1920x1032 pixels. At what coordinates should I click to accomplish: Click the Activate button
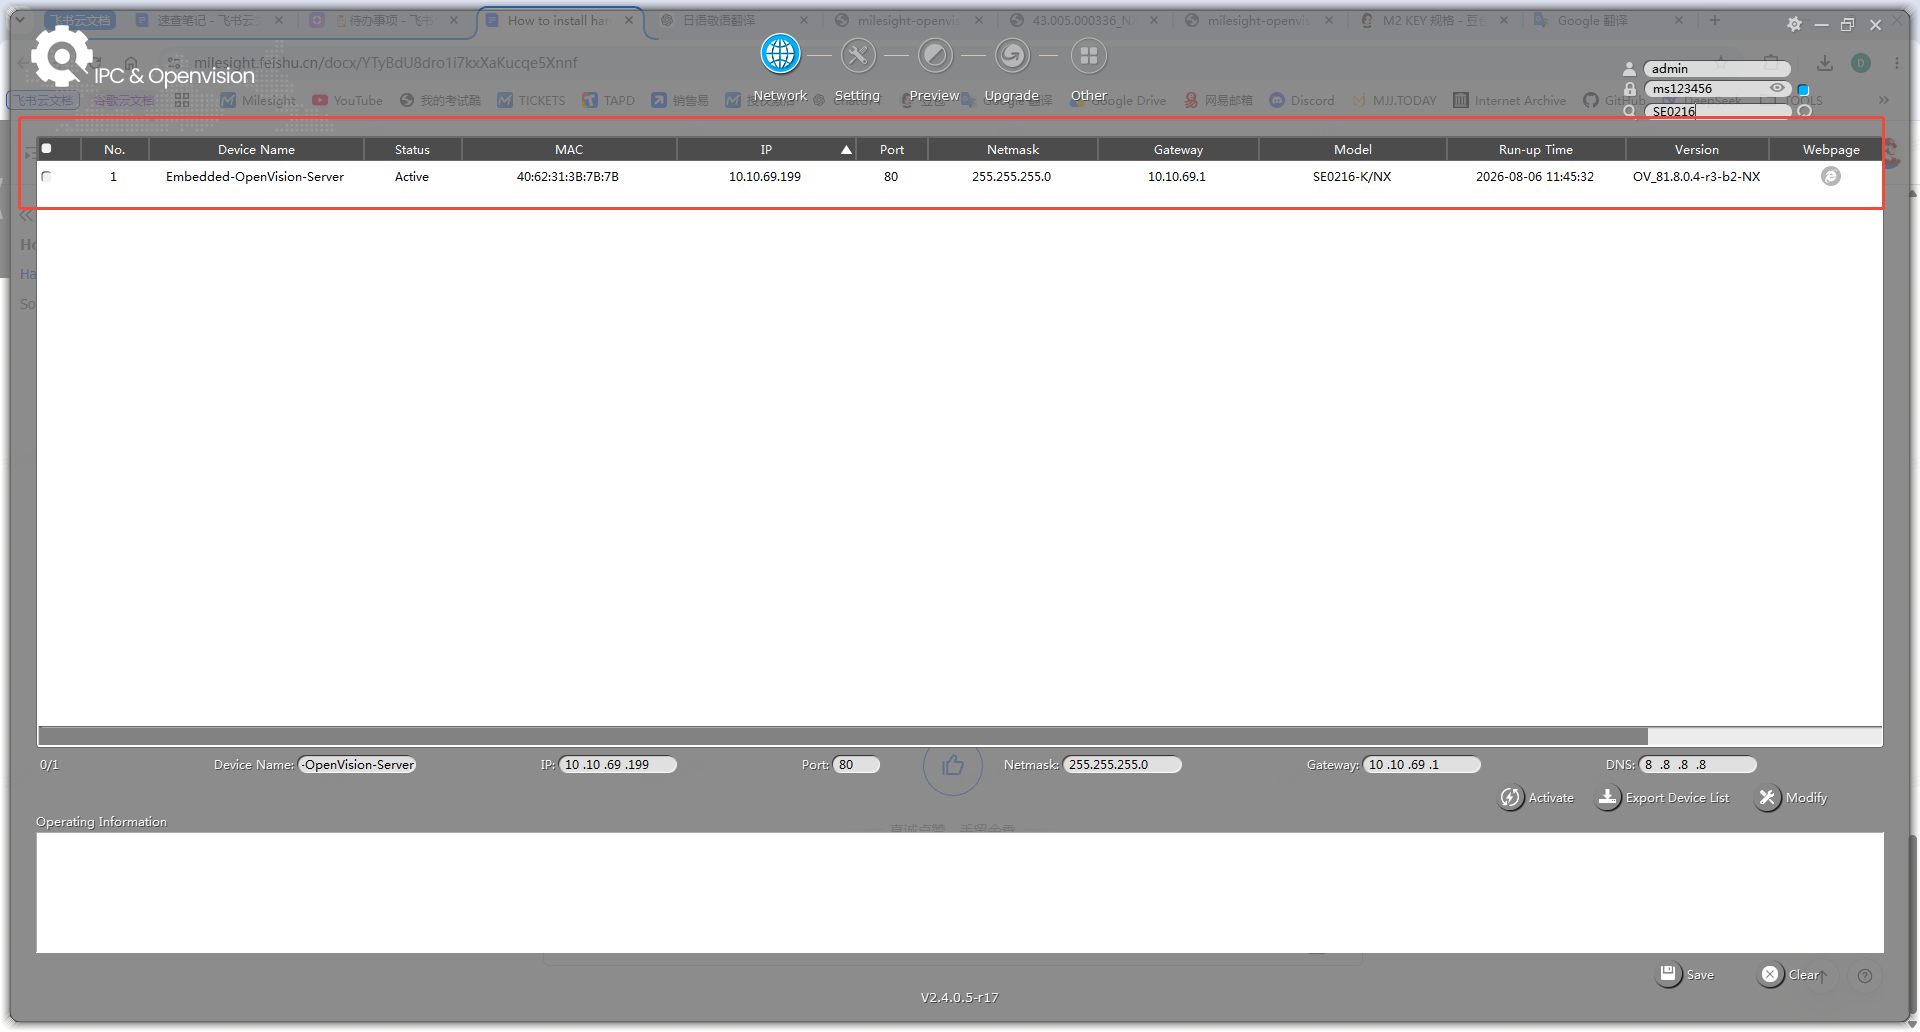coord(1537,798)
